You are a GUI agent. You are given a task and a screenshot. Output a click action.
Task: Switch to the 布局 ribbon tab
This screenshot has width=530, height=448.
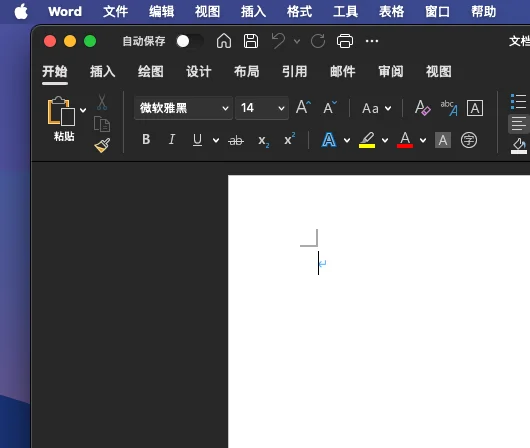246,72
